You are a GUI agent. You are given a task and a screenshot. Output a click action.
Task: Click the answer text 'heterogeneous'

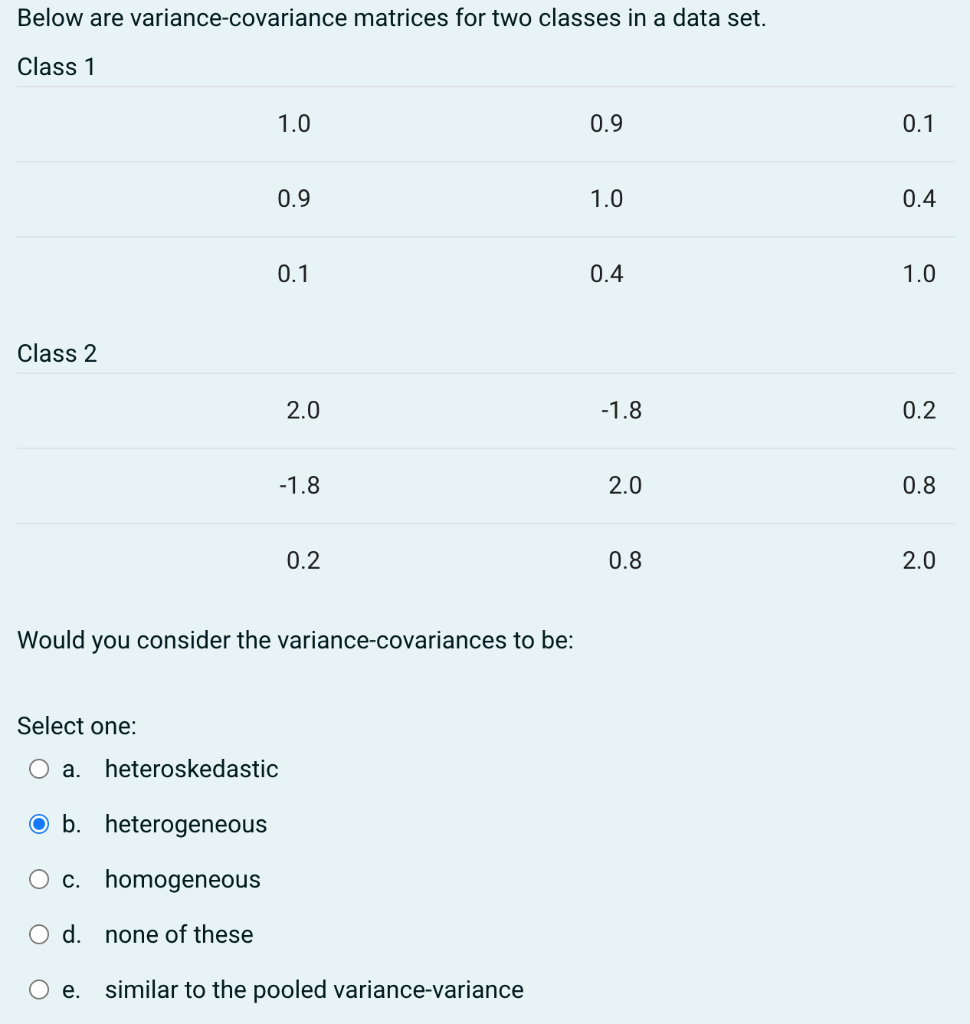(x=185, y=824)
